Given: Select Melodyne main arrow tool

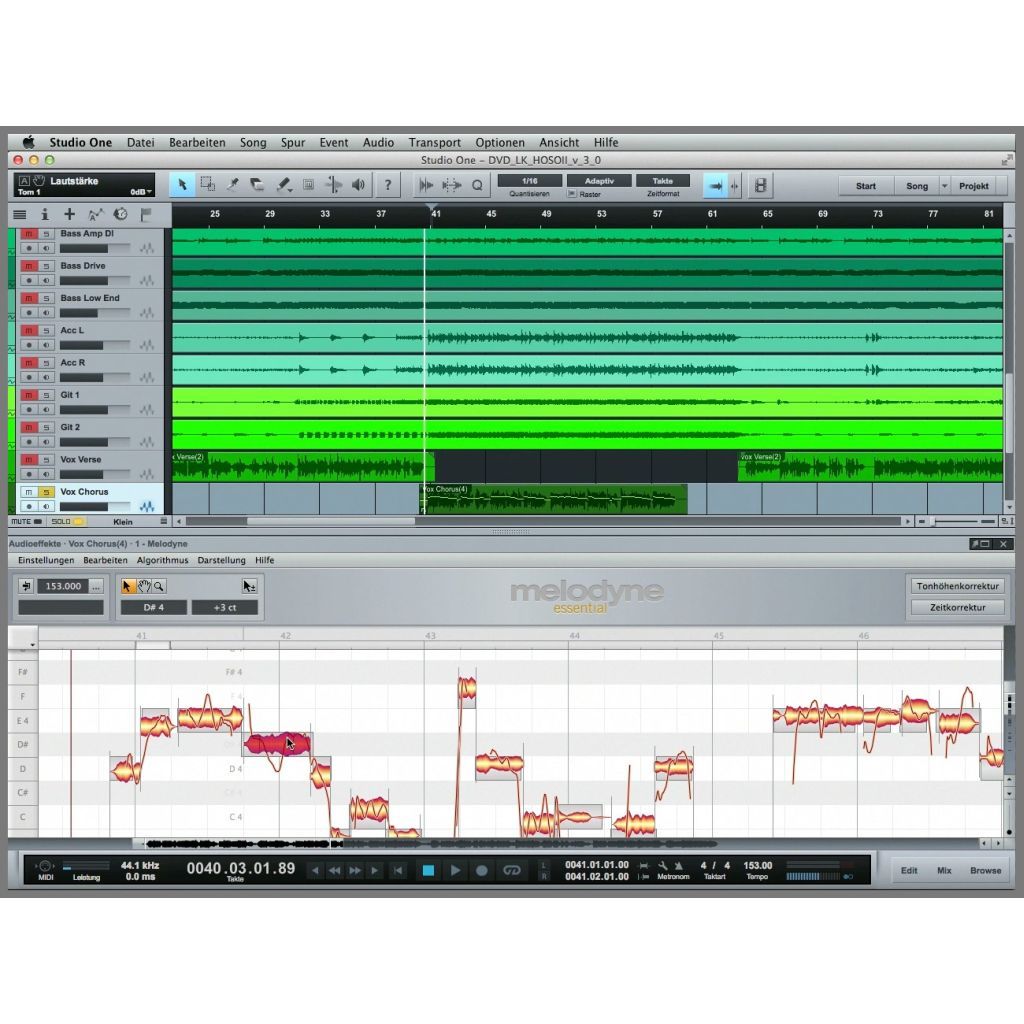Looking at the screenshot, I should pyautogui.click(x=127, y=586).
